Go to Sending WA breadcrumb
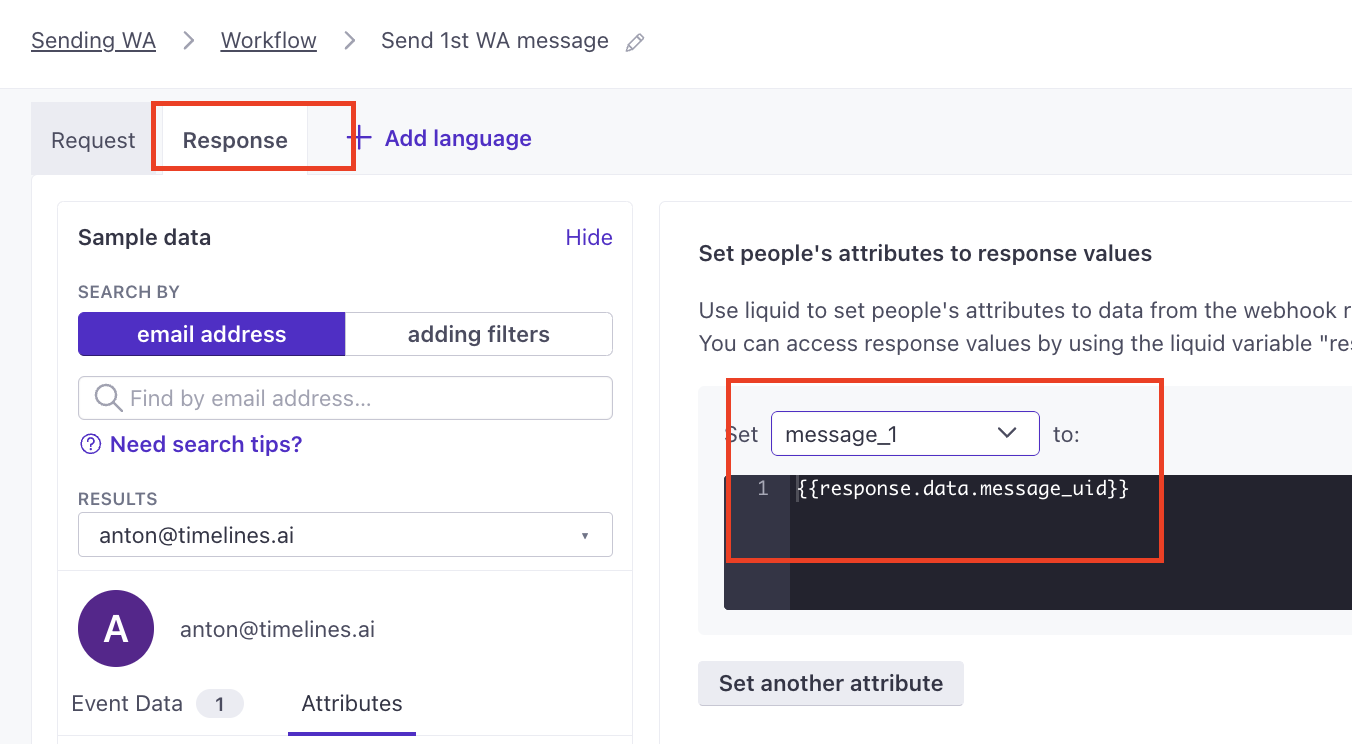Image resolution: width=1352 pixels, height=744 pixels. pos(93,41)
